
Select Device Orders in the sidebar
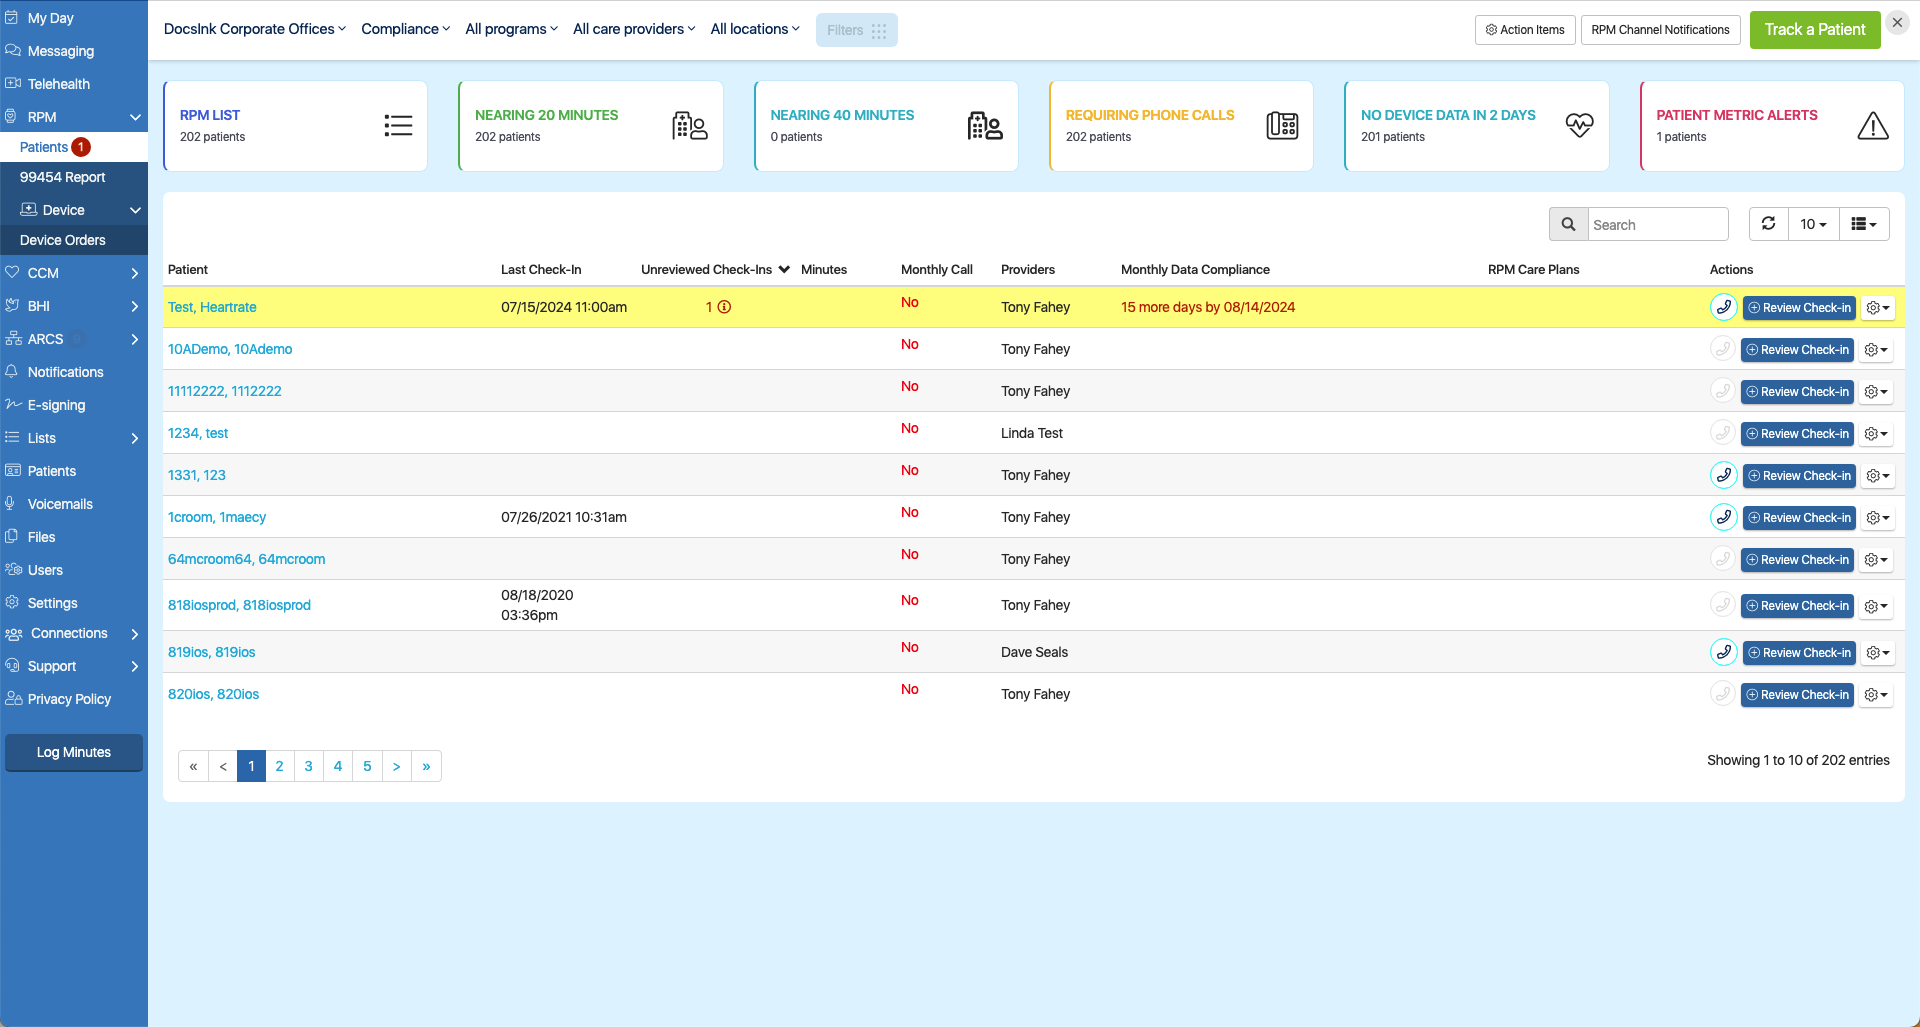tap(63, 240)
